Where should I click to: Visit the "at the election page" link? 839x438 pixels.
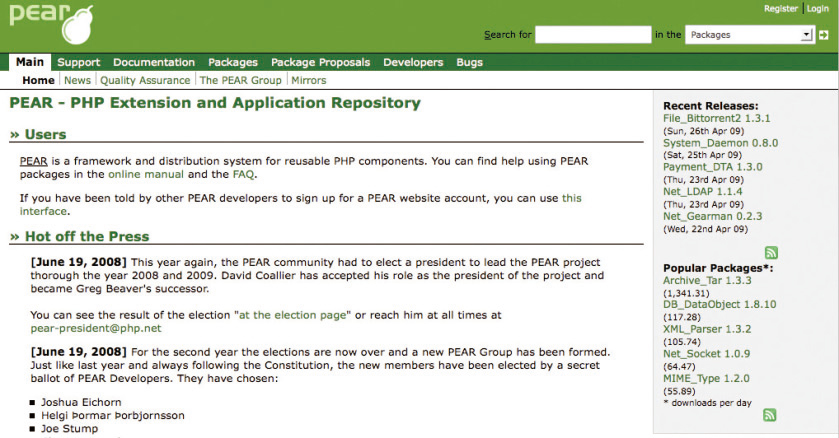[292, 315]
